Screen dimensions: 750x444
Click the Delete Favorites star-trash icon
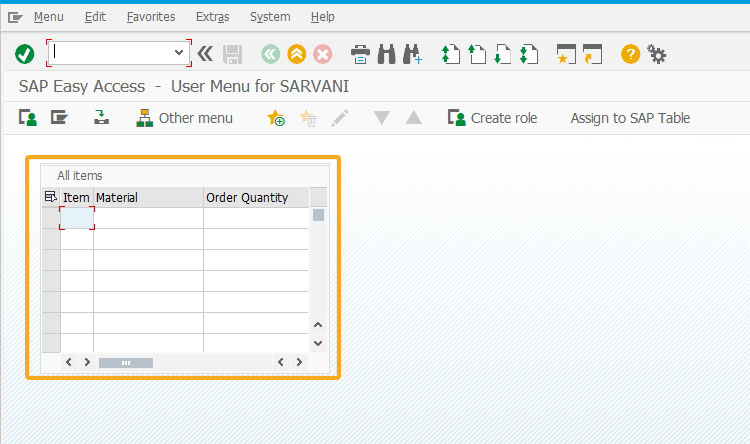click(x=308, y=118)
